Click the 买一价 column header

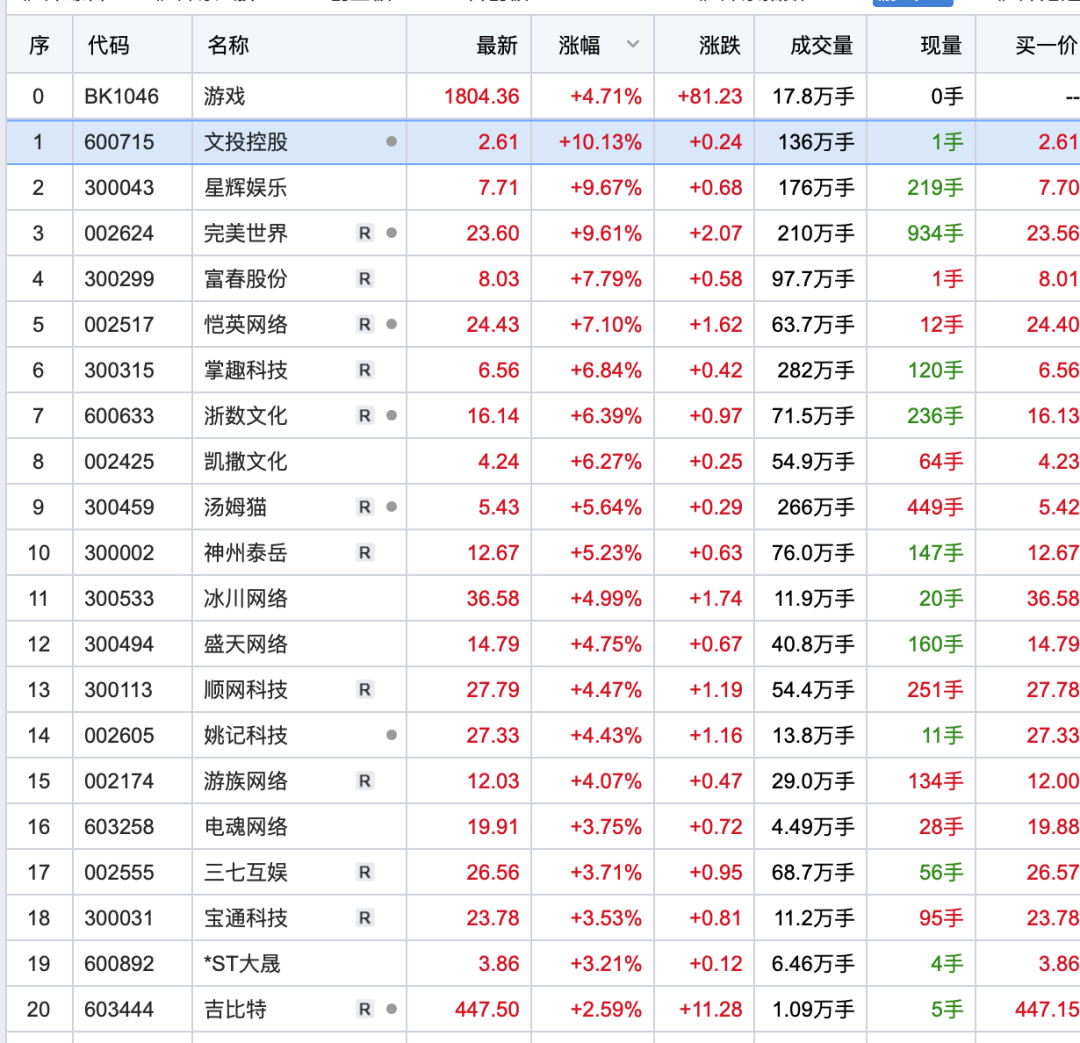pos(1046,45)
